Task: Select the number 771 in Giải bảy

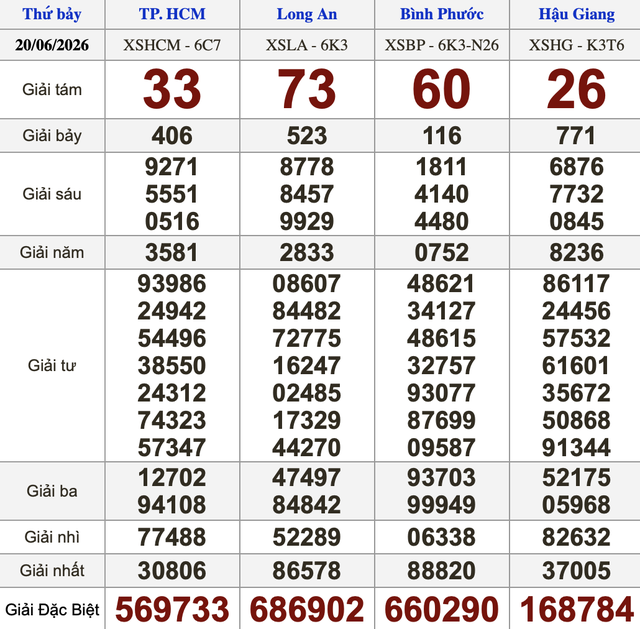Action: [x=576, y=136]
